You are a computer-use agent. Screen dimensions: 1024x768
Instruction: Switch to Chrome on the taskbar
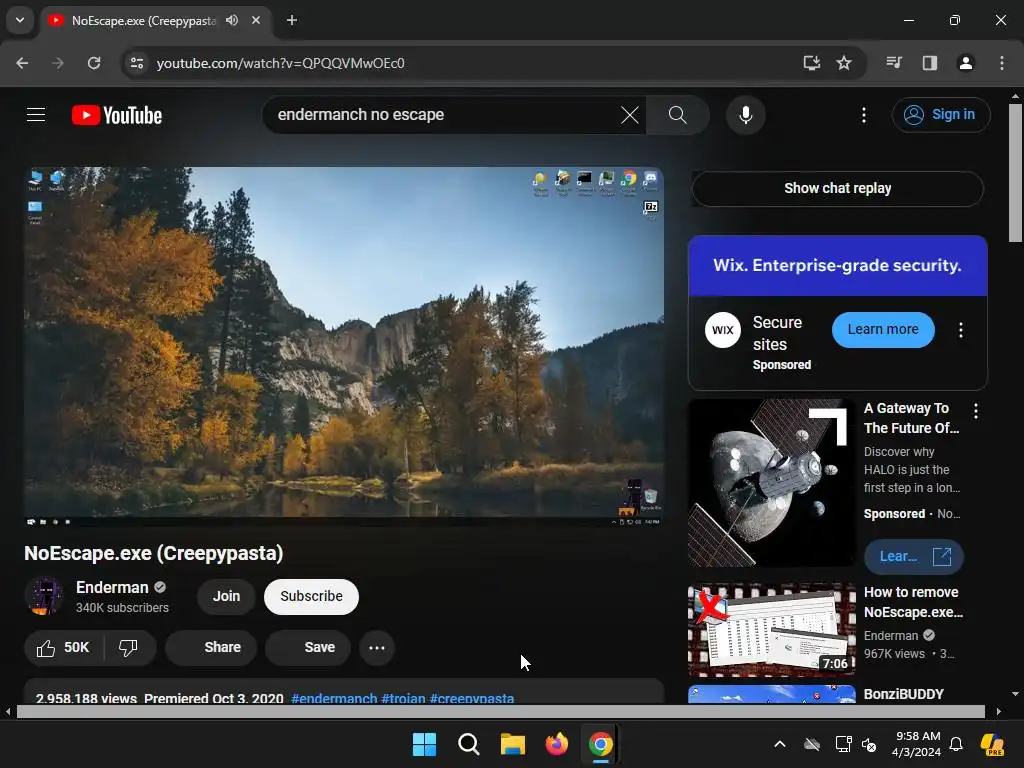coord(601,744)
